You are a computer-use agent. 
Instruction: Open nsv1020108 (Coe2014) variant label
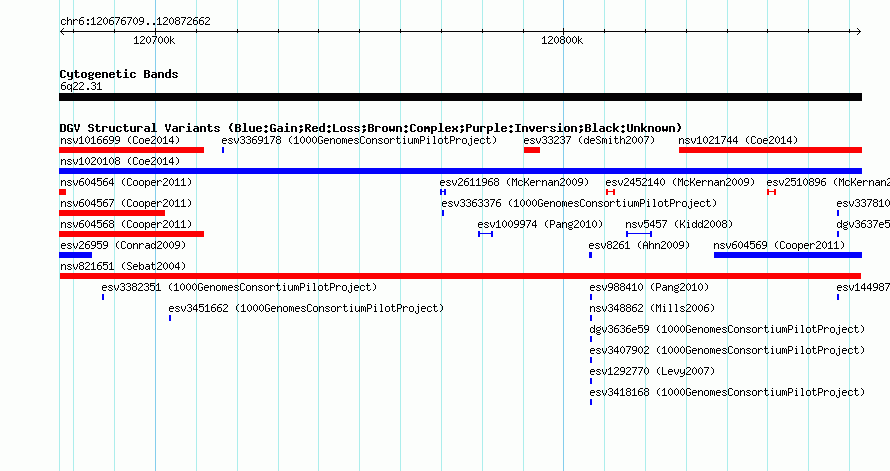click(120, 161)
